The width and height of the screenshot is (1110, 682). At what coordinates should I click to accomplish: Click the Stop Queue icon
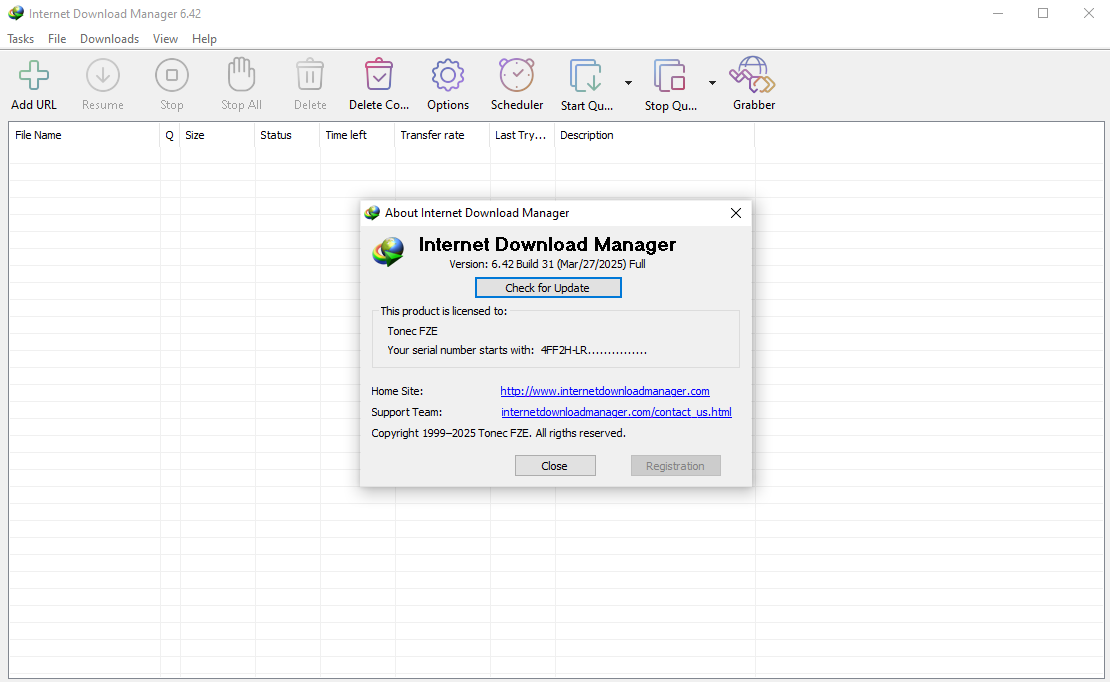pos(670,77)
